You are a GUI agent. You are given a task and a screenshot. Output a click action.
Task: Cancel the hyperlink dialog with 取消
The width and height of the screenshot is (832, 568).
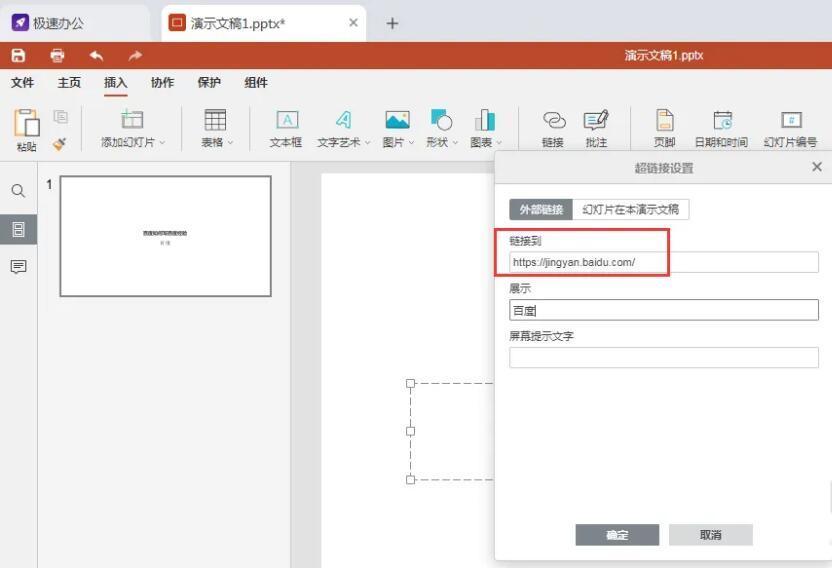pyautogui.click(x=710, y=535)
